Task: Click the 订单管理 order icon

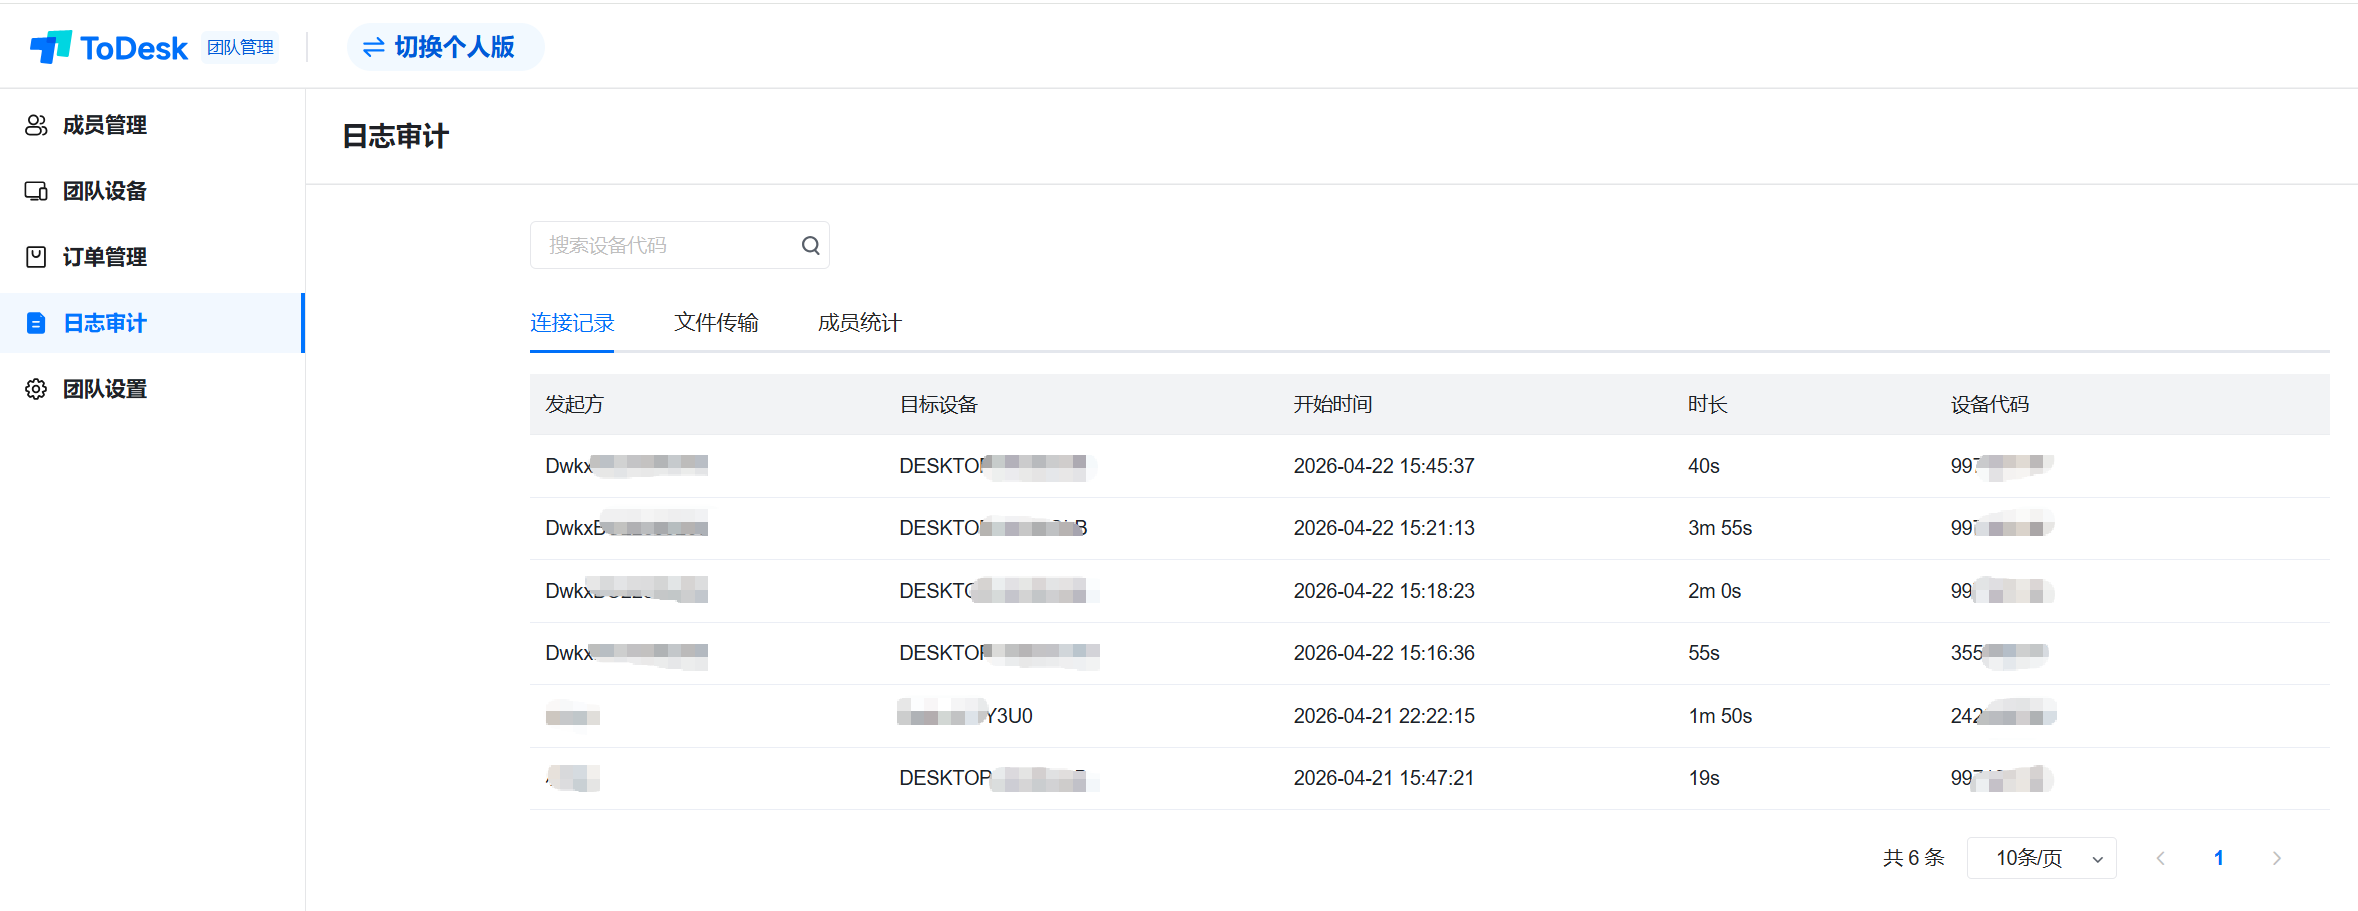Action: [36, 257]
